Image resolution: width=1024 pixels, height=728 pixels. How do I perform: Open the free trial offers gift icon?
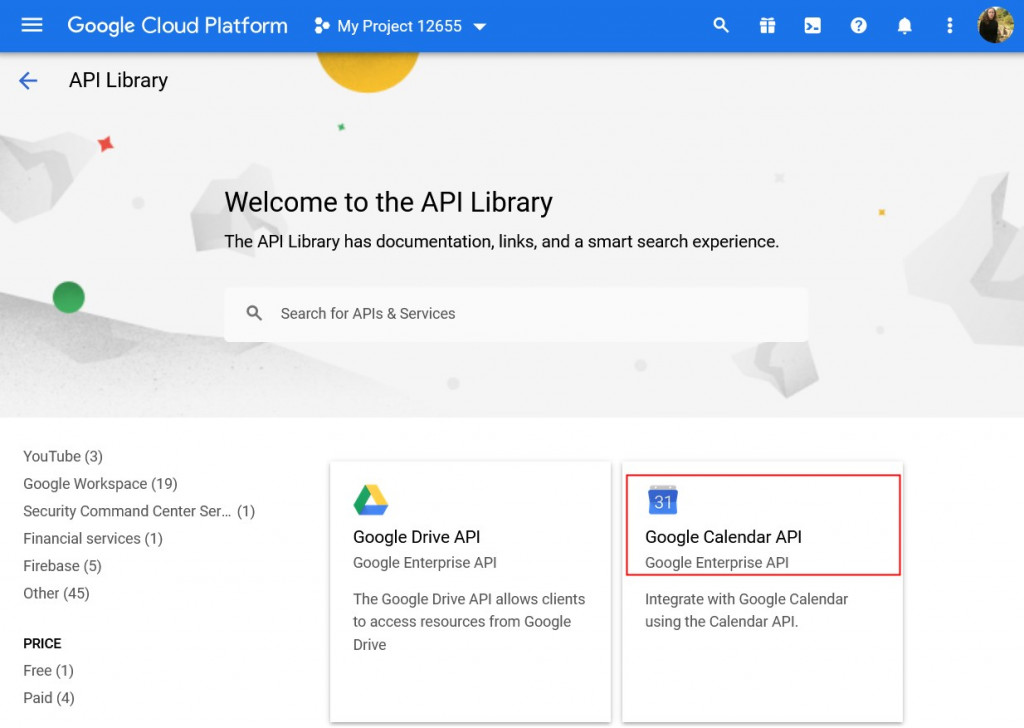point(767,25)
